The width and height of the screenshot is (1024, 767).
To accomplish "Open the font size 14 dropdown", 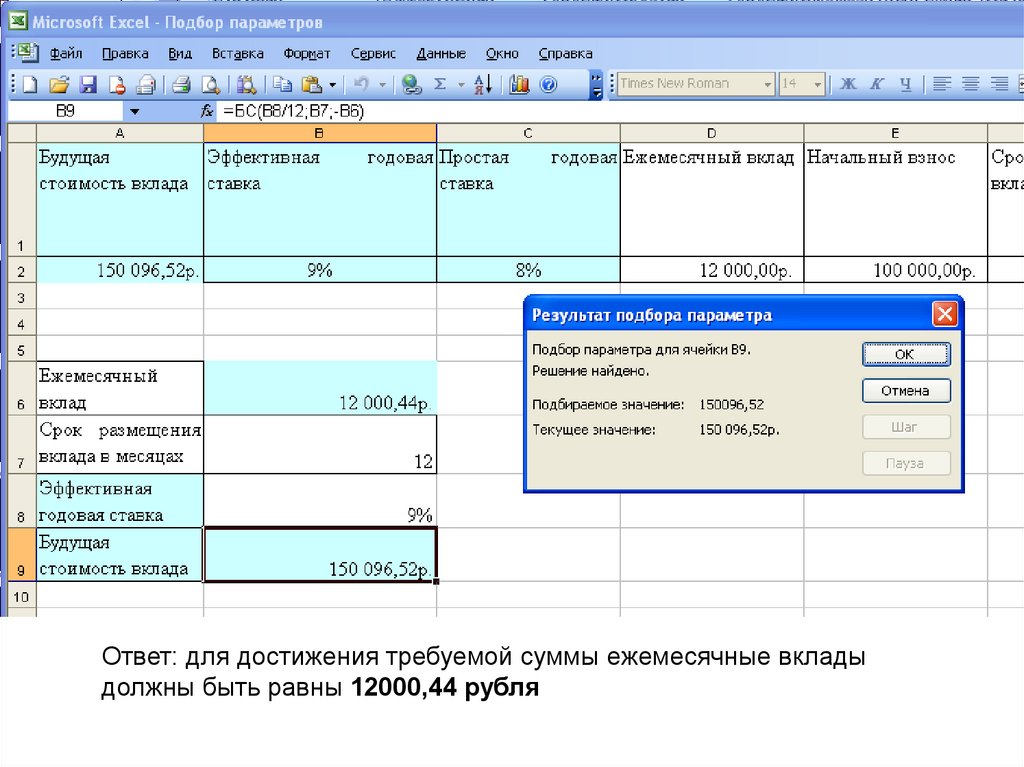I will 818,85.
